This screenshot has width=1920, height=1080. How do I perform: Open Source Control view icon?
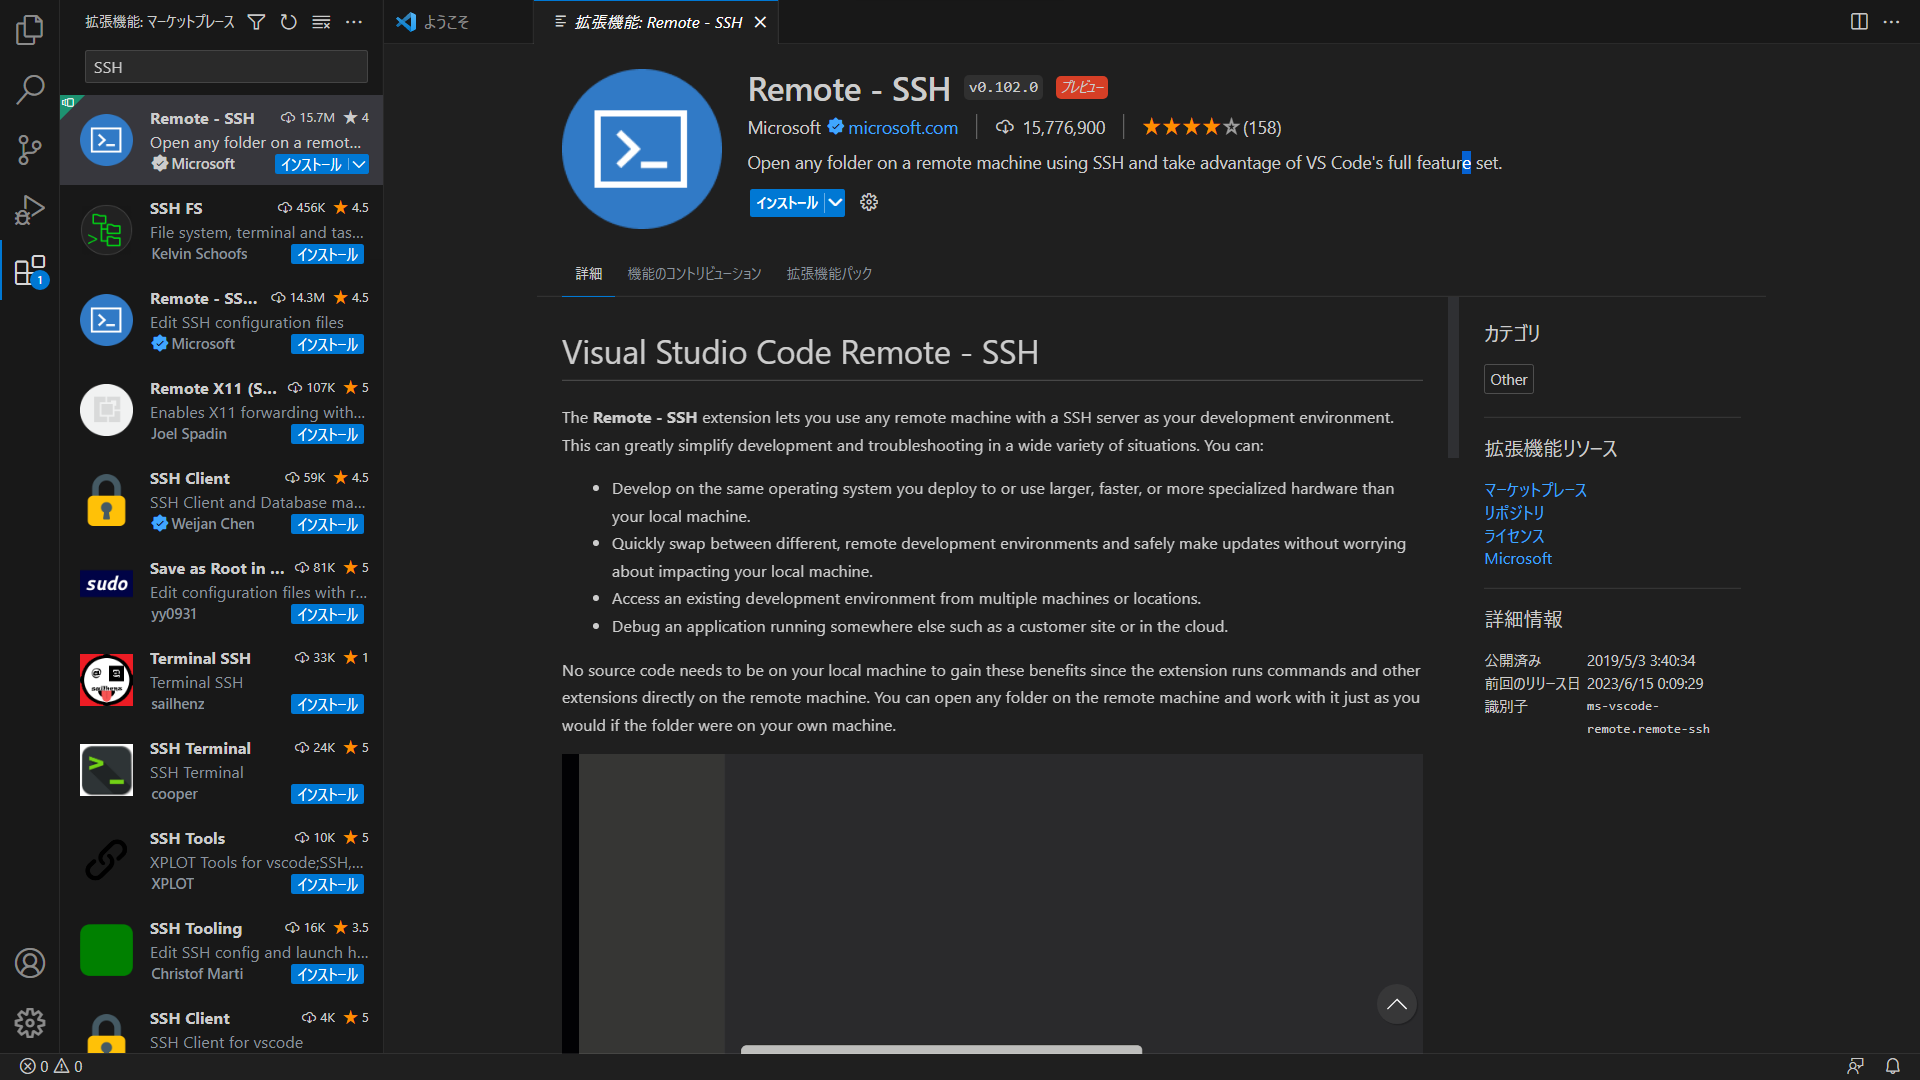(x=30, y=150)
